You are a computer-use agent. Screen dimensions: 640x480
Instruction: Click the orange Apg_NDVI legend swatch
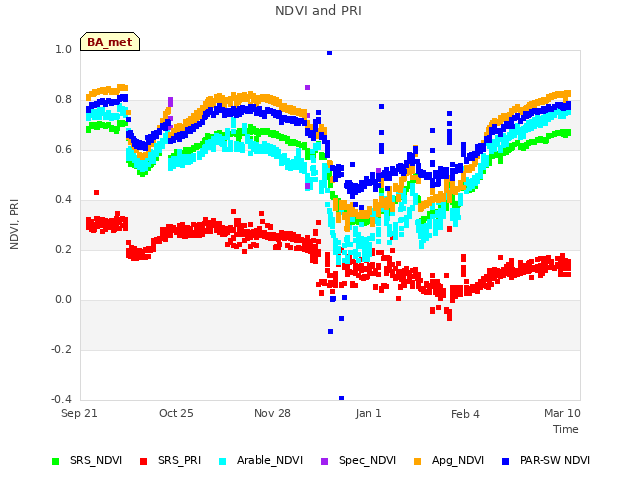point(418,461)
